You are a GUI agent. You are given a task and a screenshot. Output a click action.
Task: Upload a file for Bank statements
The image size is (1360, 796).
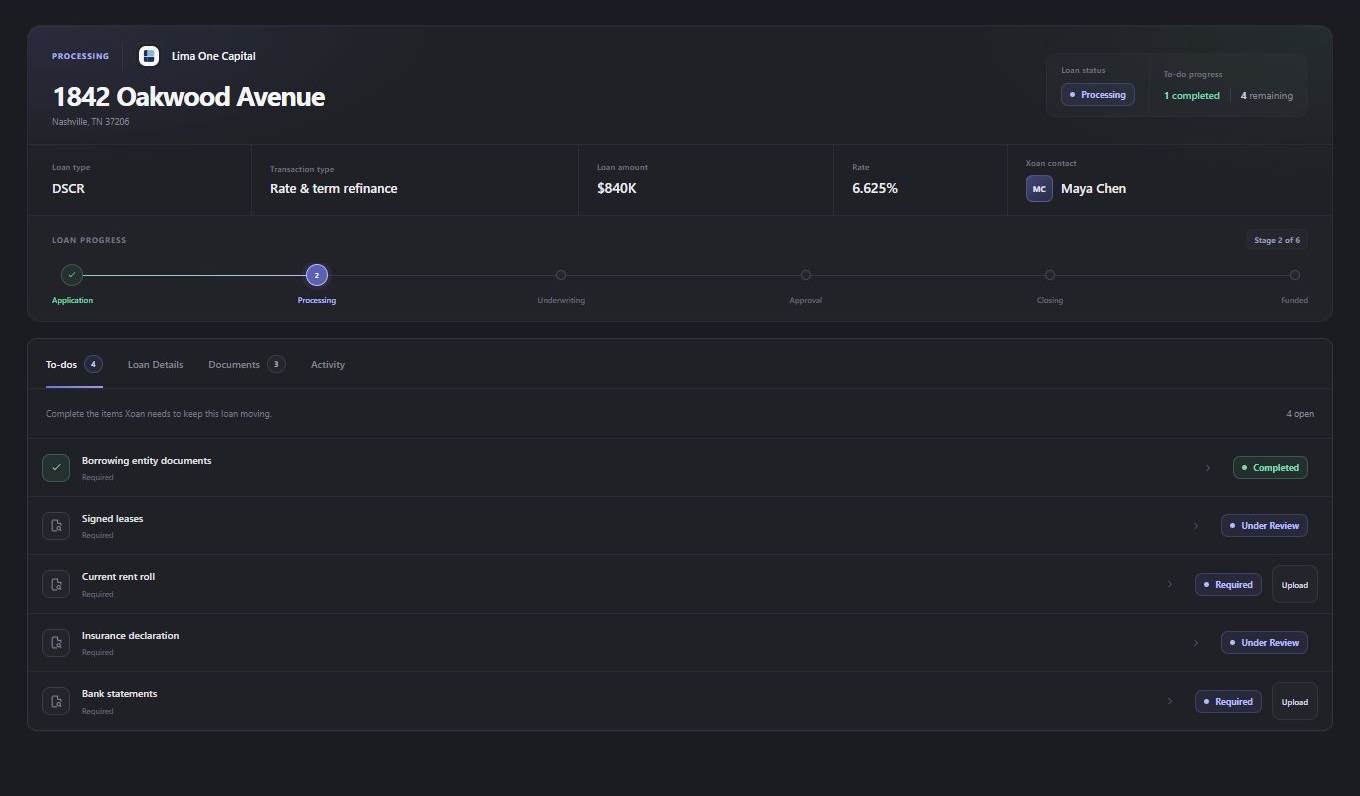(x=1295, y=702)
